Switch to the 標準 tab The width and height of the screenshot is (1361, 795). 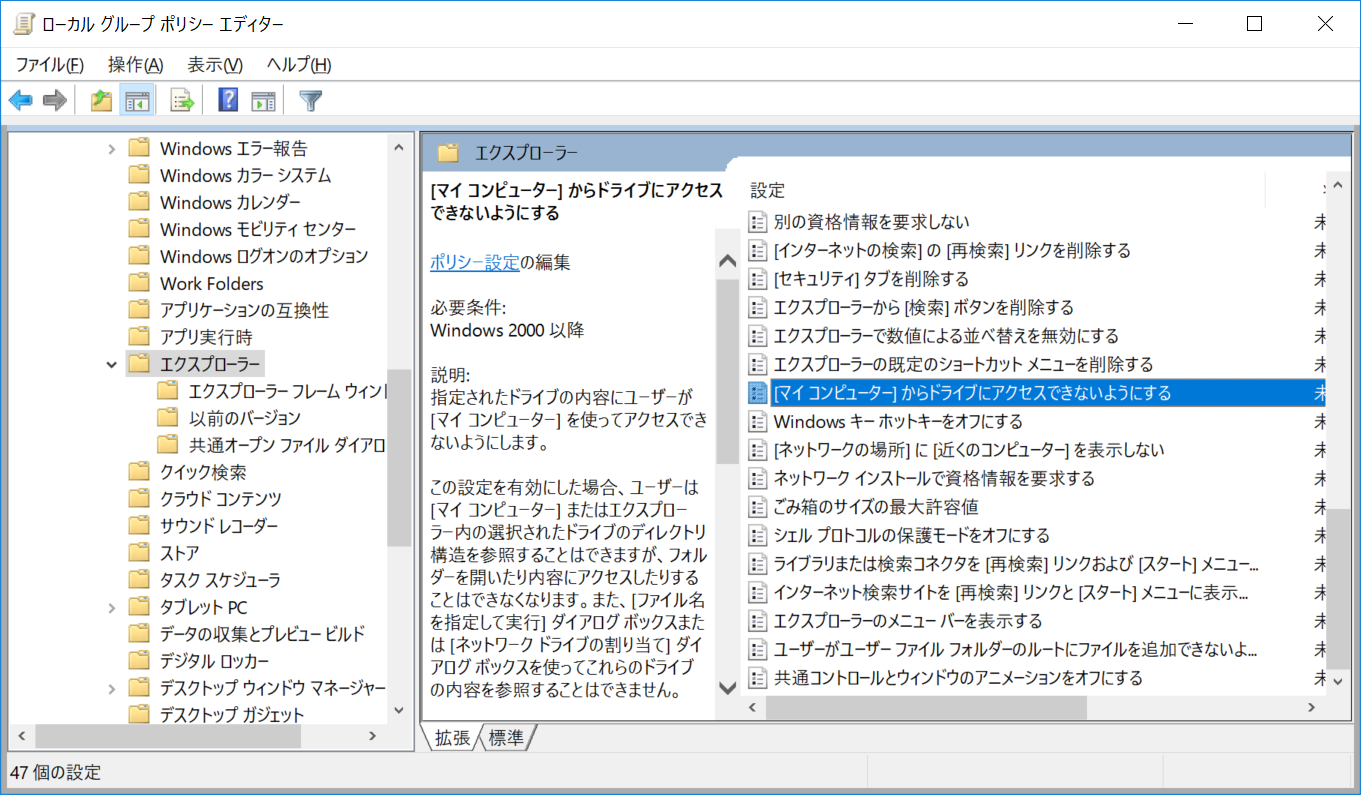[x=506, y=738]
